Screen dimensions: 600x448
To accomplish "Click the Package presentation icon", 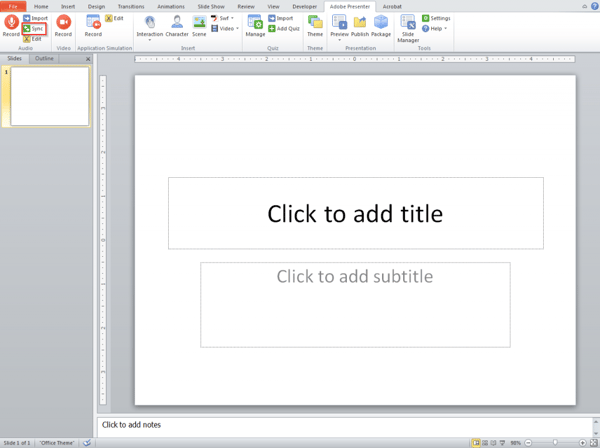I will click(x=381, y=23).
